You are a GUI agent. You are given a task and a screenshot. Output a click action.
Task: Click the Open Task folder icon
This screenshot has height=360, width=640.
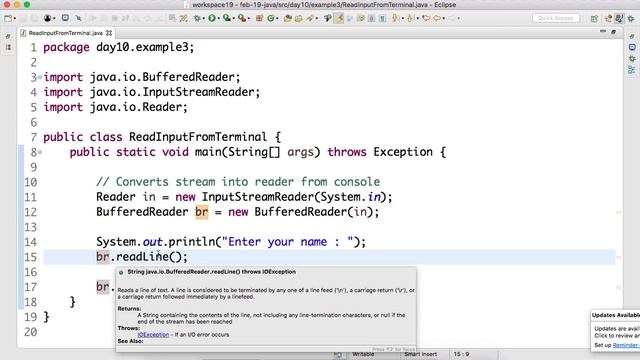(x=299, y=18)
